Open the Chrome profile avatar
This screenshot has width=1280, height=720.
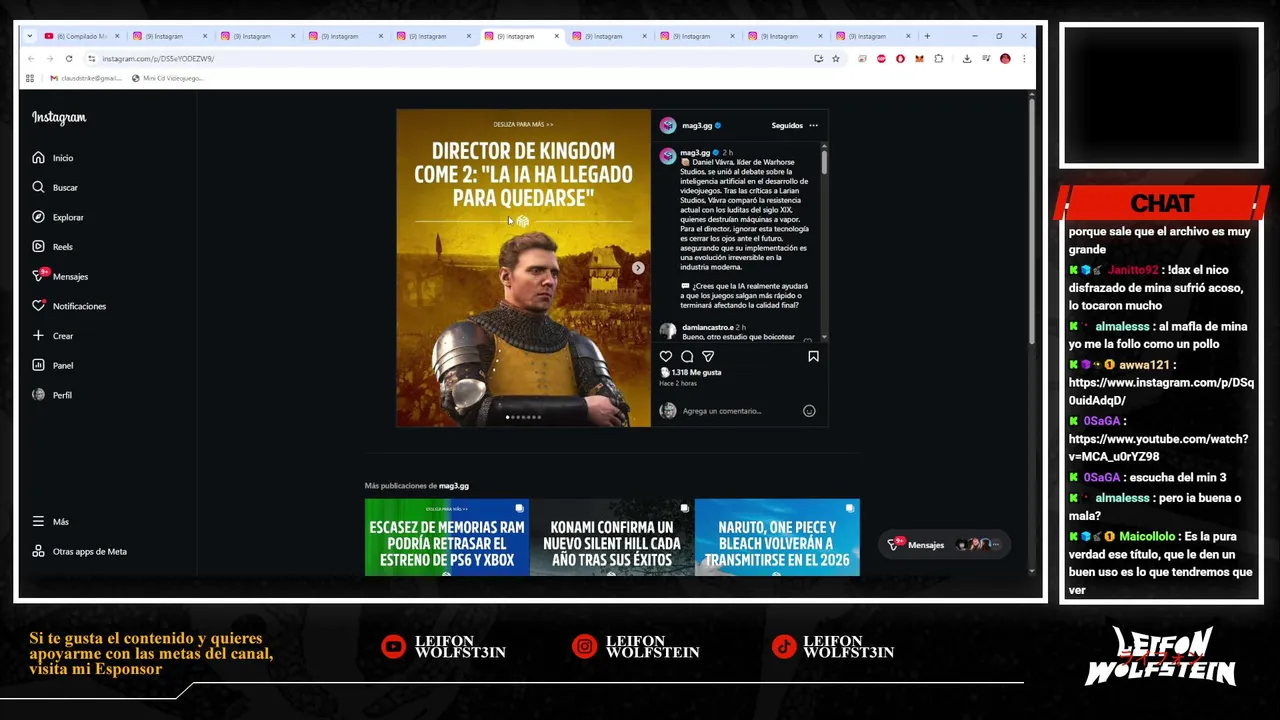click(1005, 59)
